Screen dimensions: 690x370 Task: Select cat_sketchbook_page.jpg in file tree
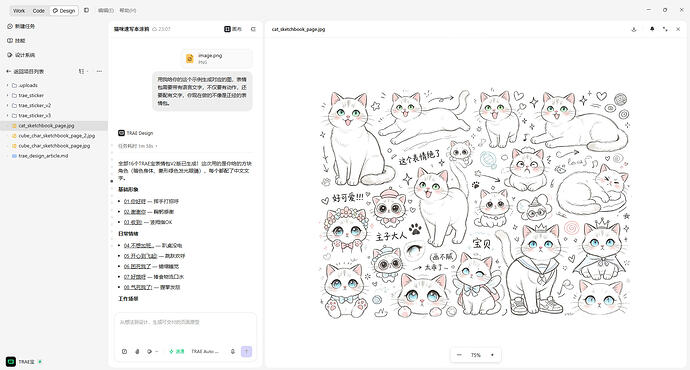(54, 126)
